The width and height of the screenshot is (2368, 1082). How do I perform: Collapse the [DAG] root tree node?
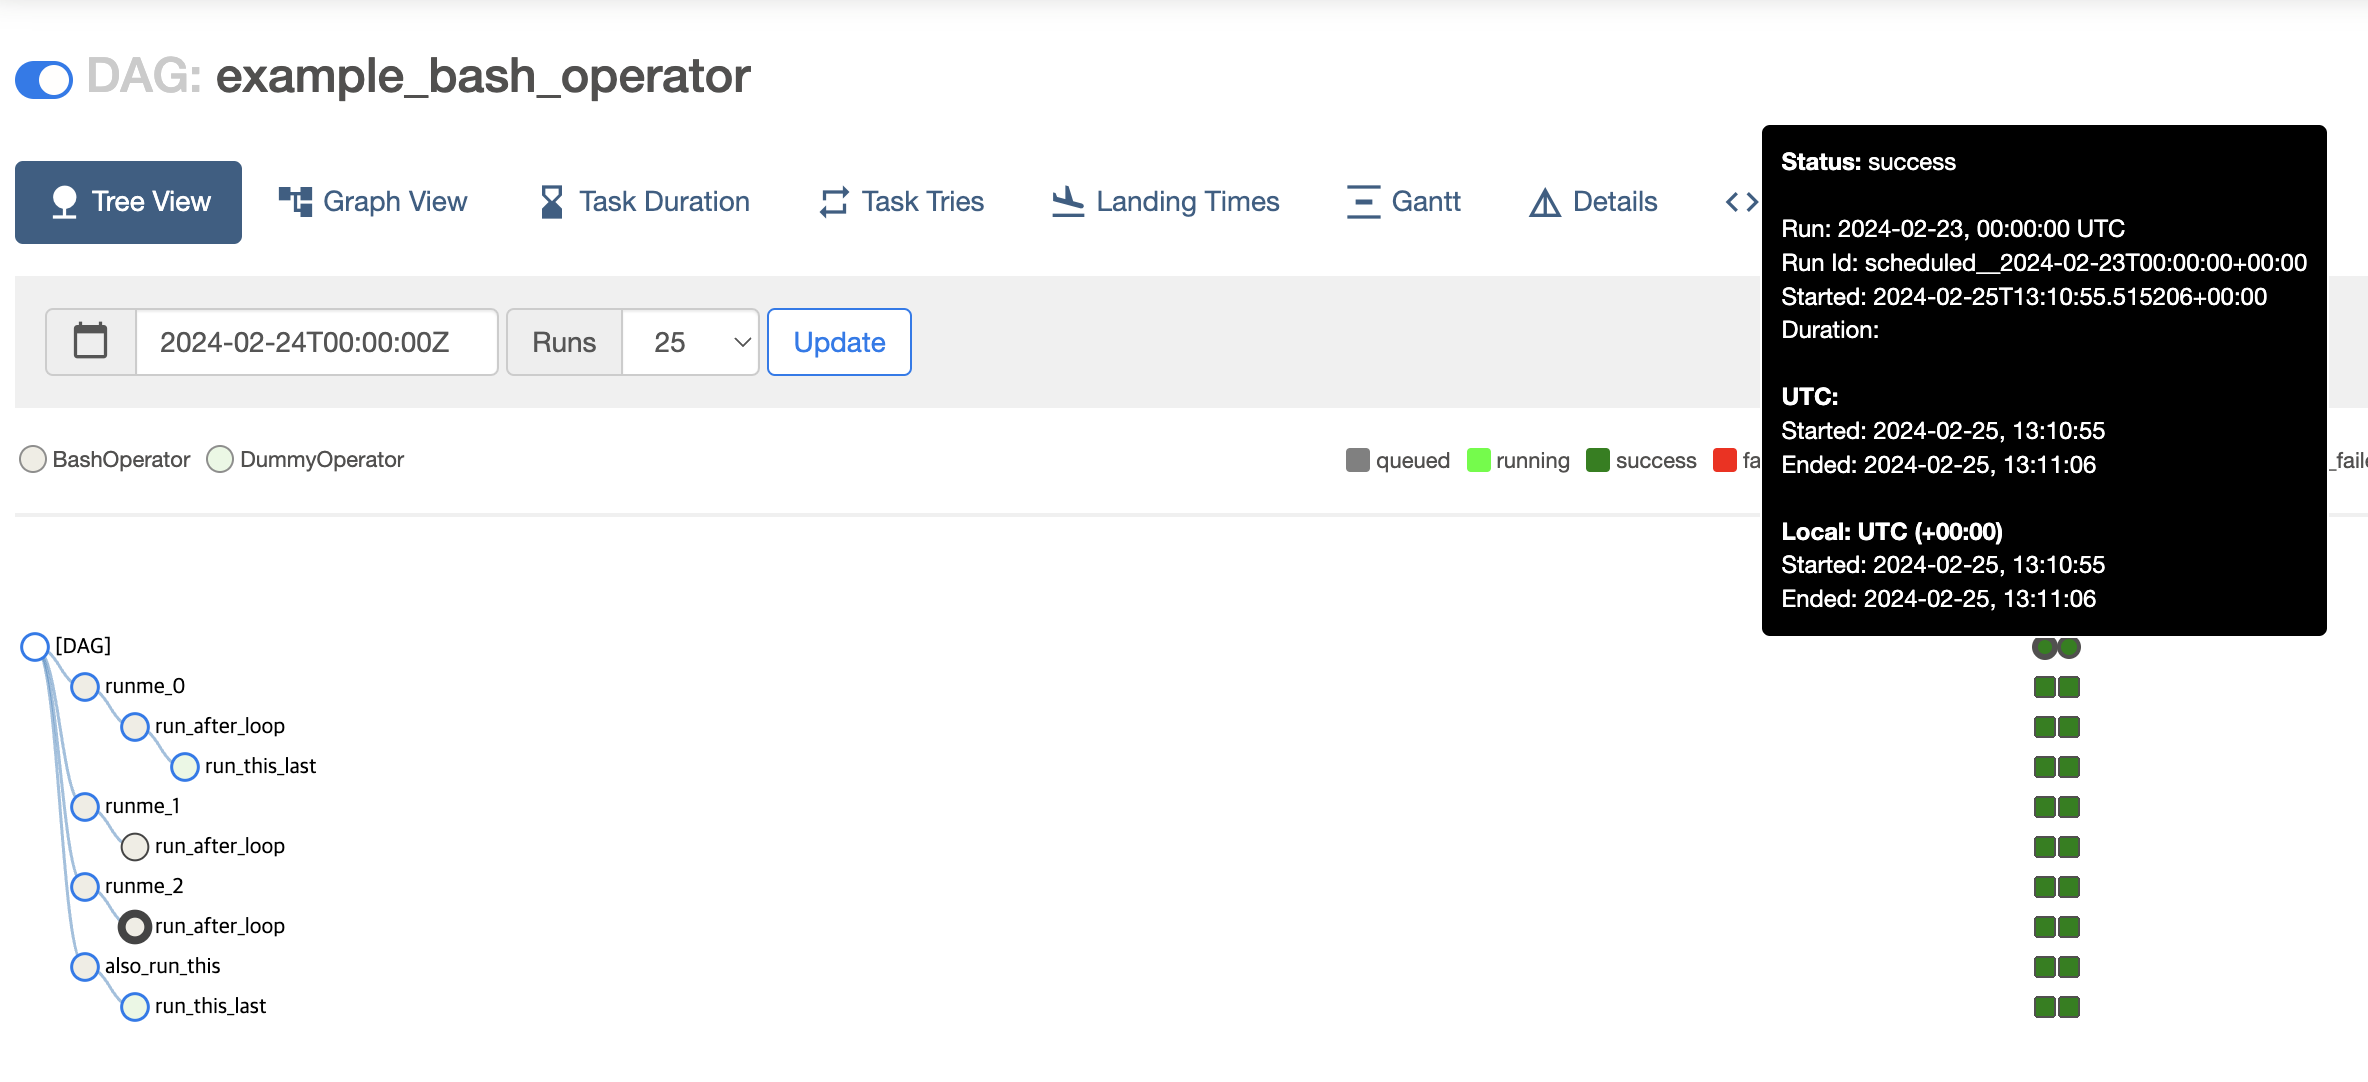tap(35, 647)
